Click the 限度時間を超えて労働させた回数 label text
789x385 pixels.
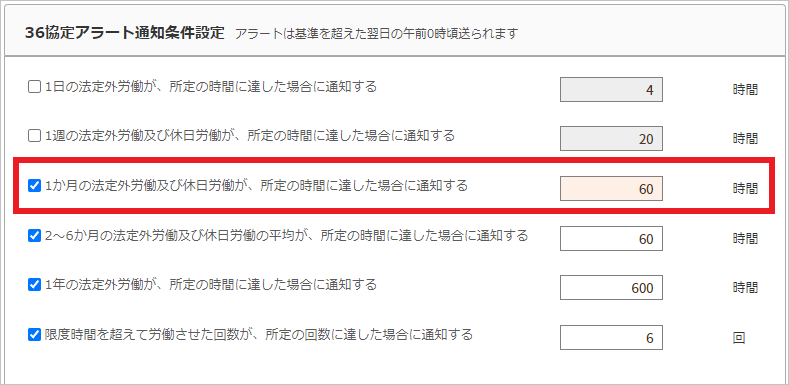(x=259, y=334)
